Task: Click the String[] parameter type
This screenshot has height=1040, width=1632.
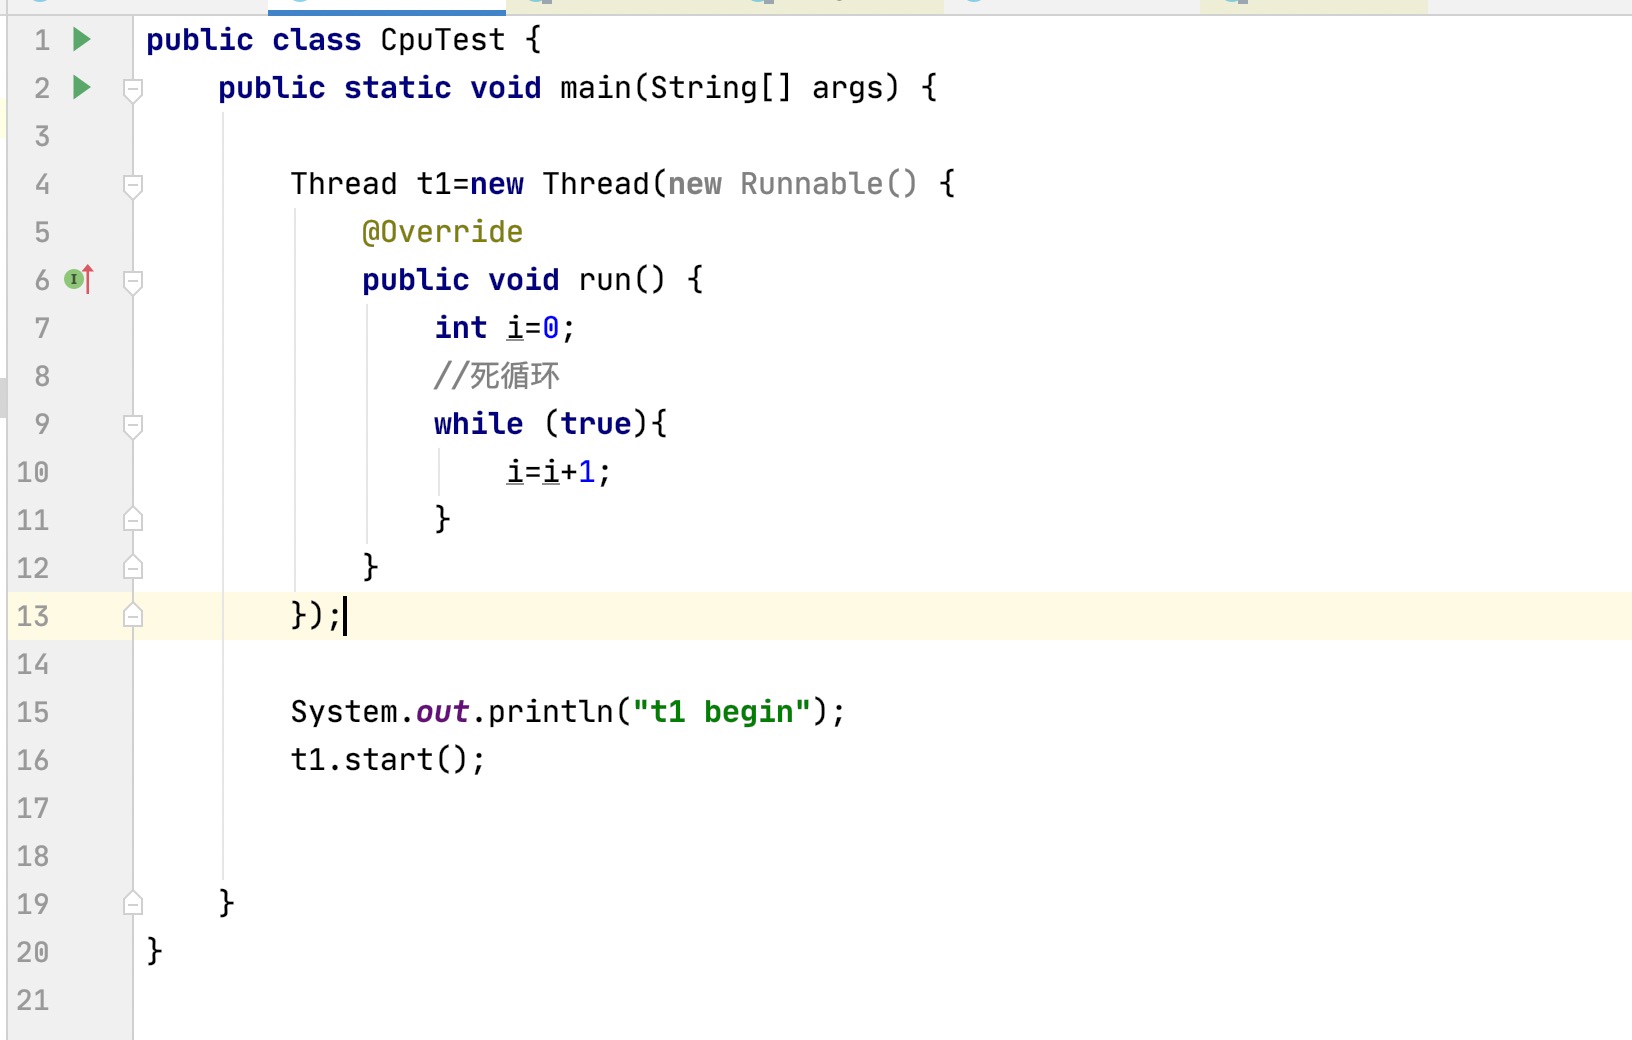Action: (721, 88)
